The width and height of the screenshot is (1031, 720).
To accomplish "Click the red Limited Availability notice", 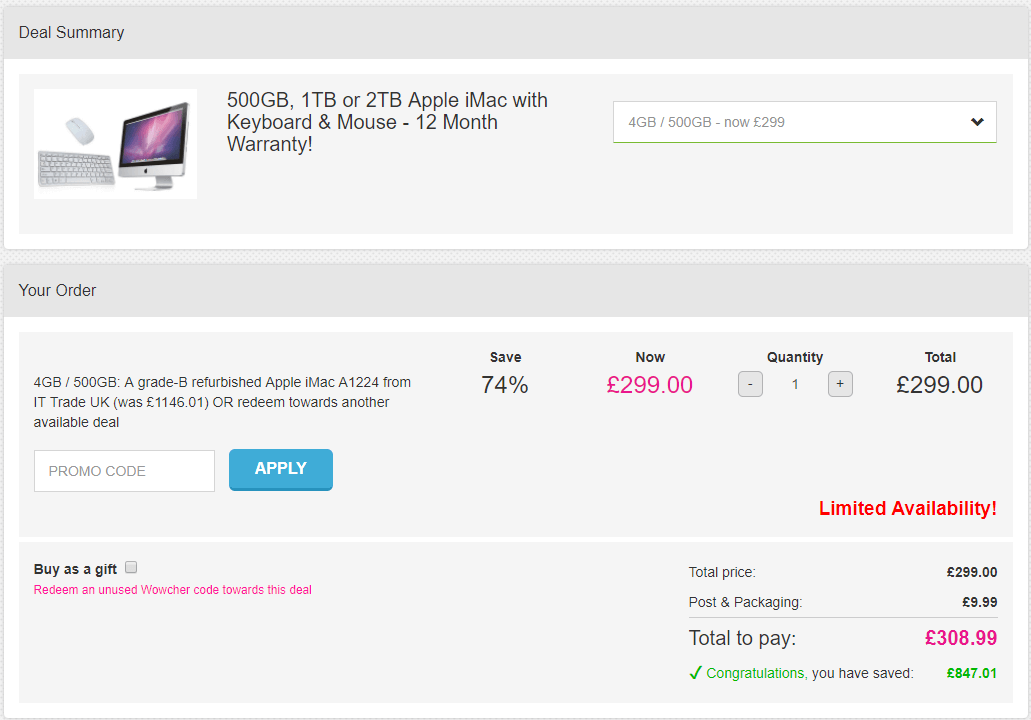I will [x=907, y=508].
